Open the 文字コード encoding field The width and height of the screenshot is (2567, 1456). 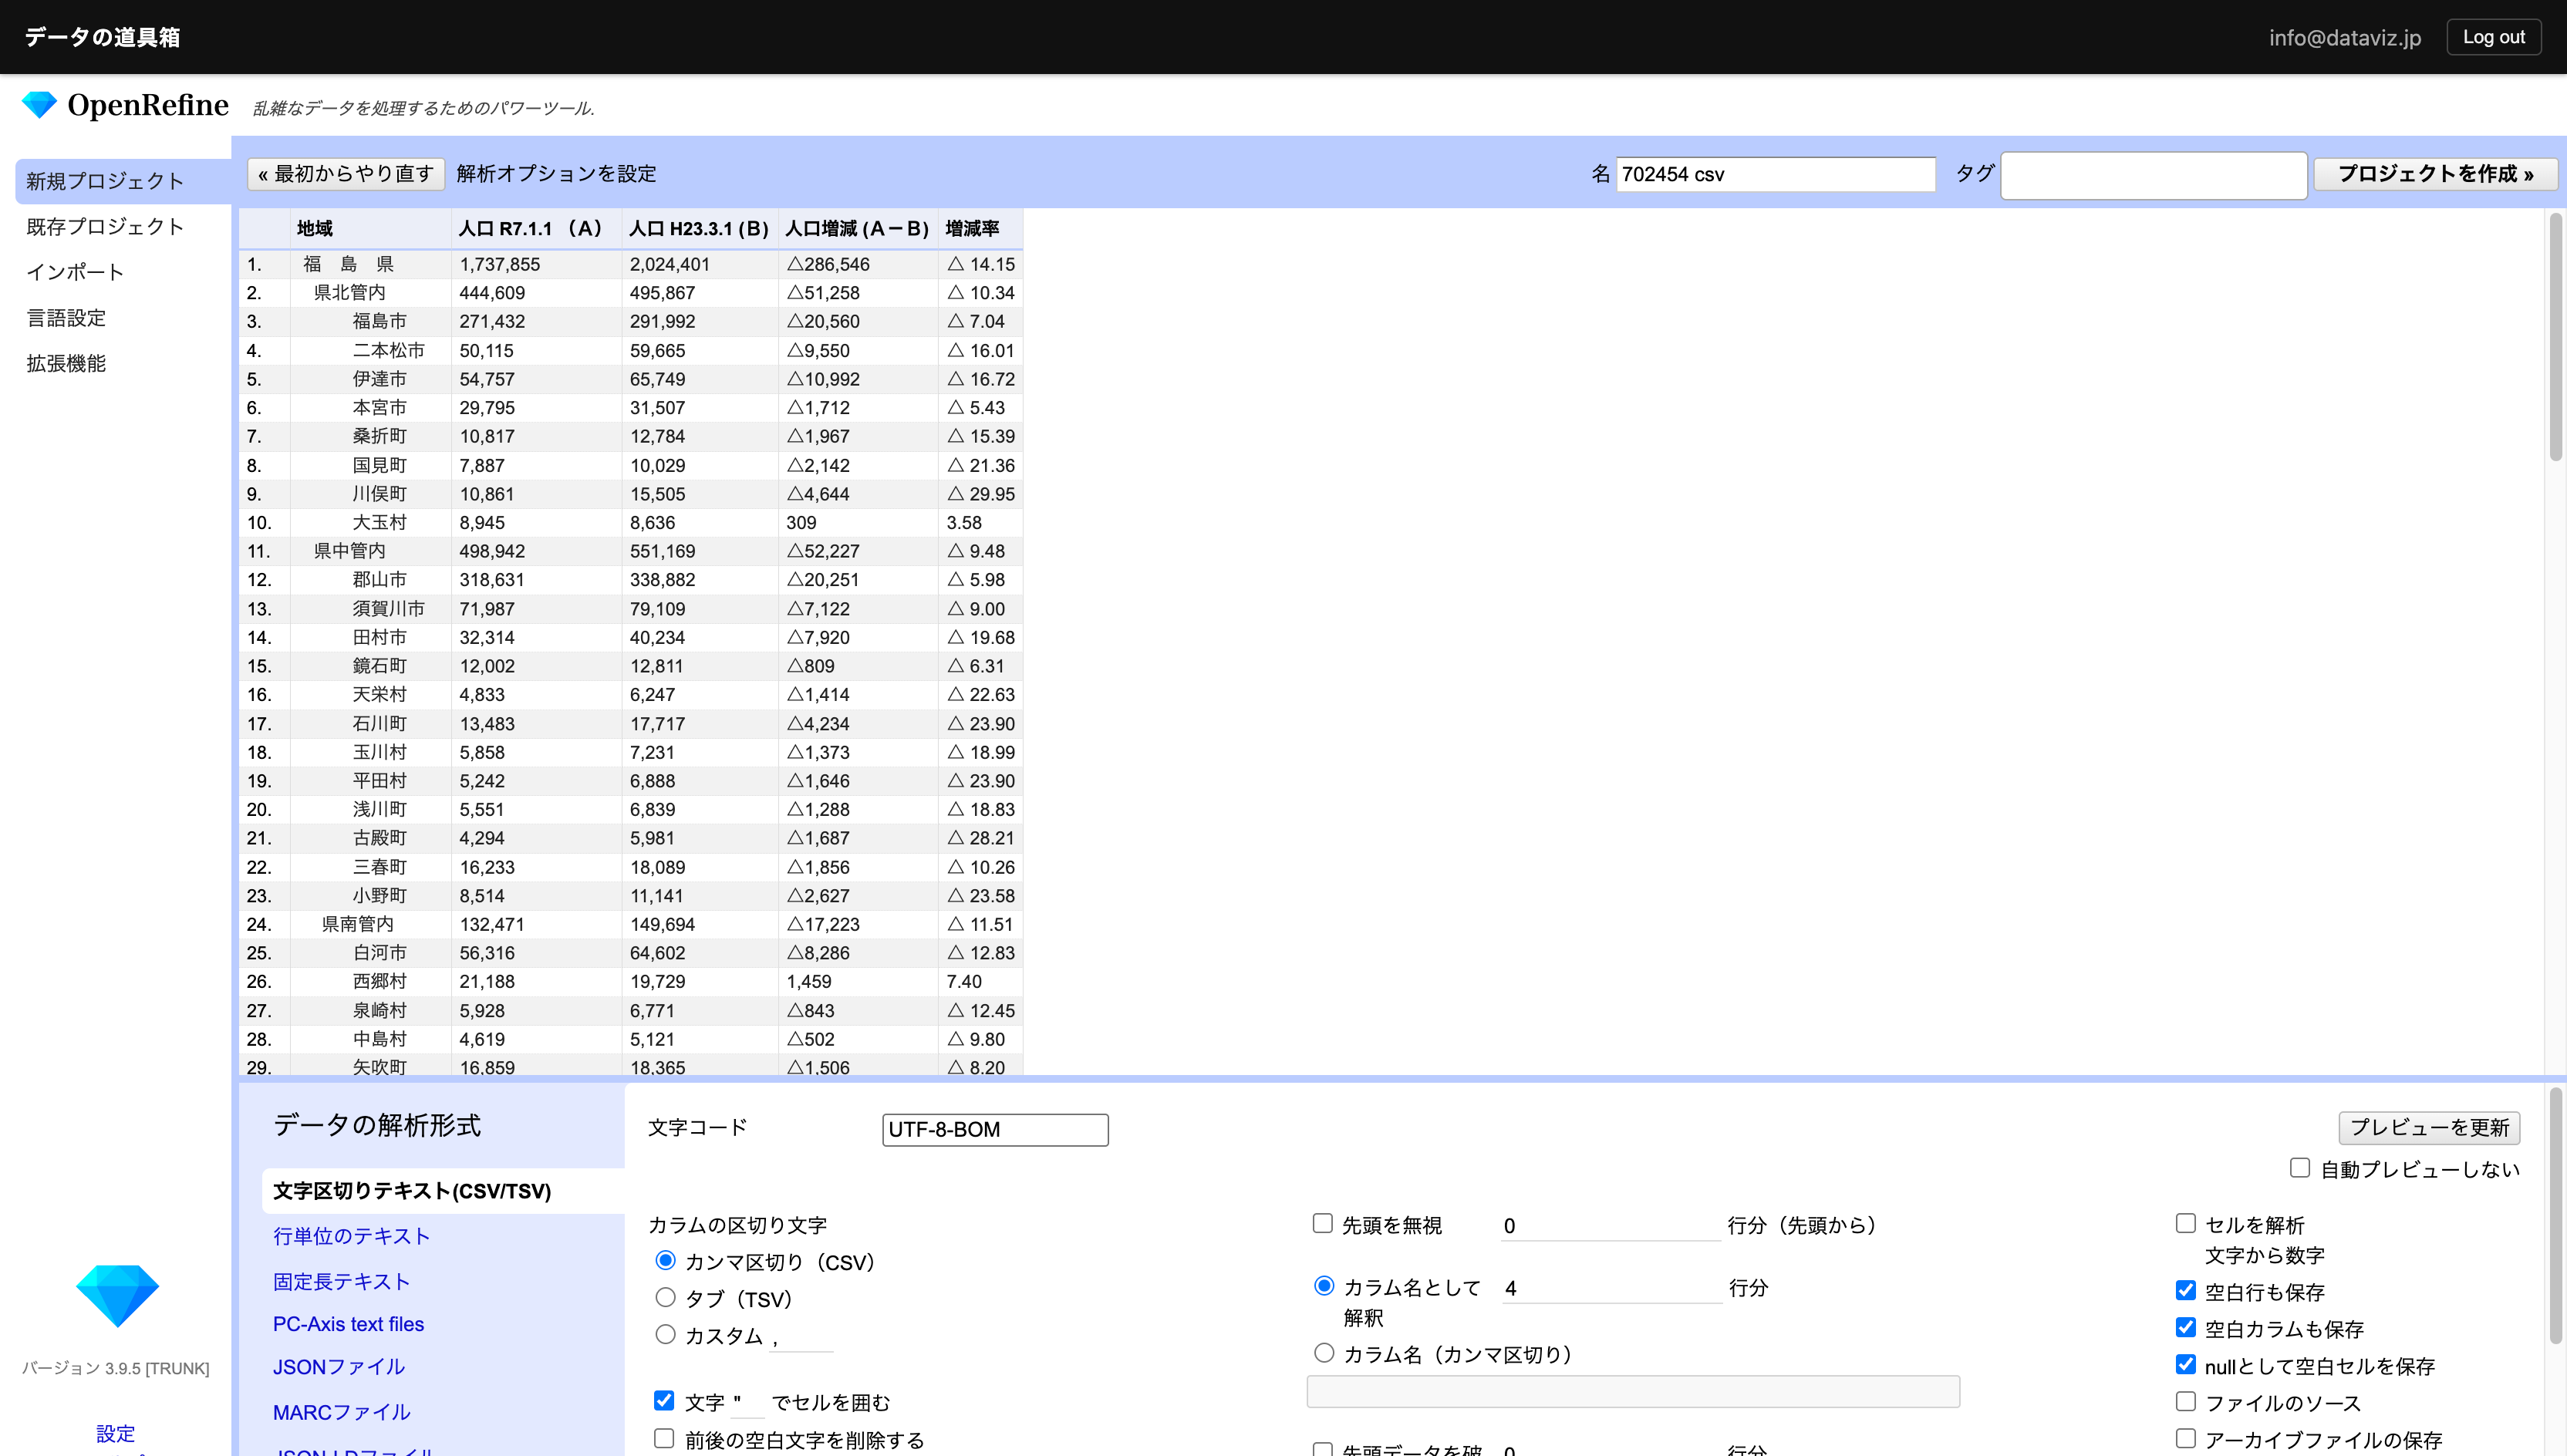994,1129
